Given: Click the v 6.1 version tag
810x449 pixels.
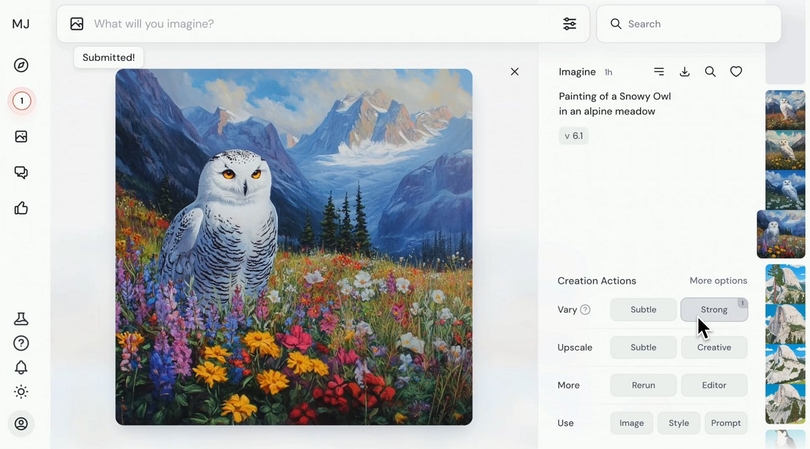Looking at the screenshot, I should (x=573, y=136).
